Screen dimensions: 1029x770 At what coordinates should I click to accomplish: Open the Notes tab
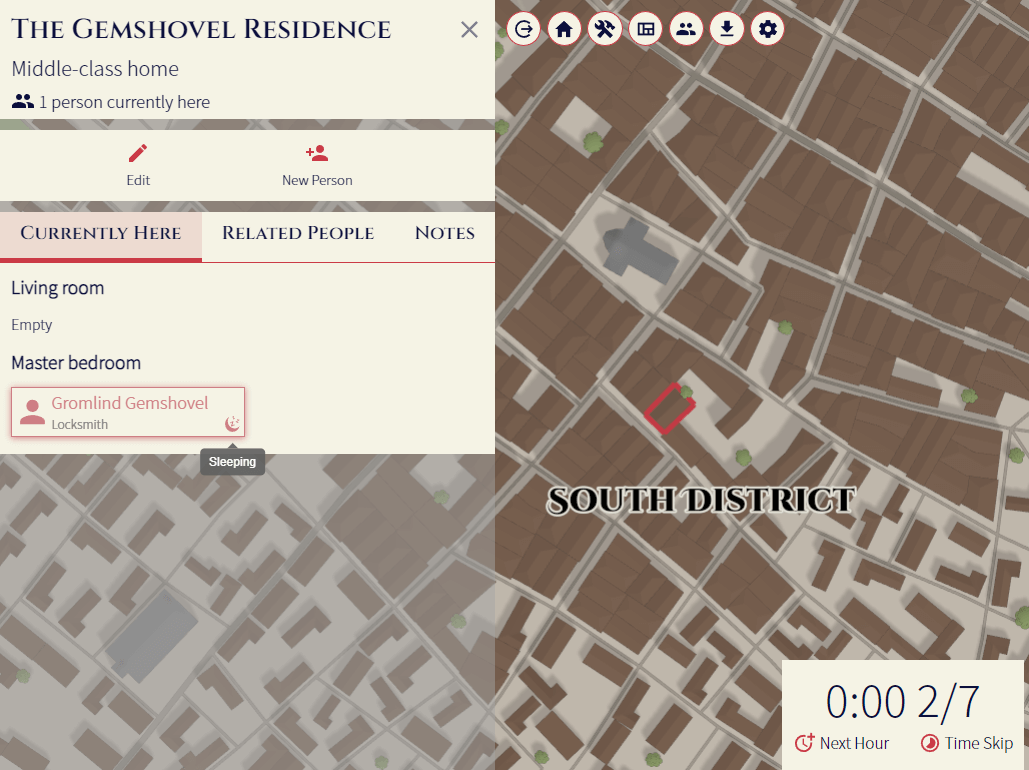coord(444,233)
